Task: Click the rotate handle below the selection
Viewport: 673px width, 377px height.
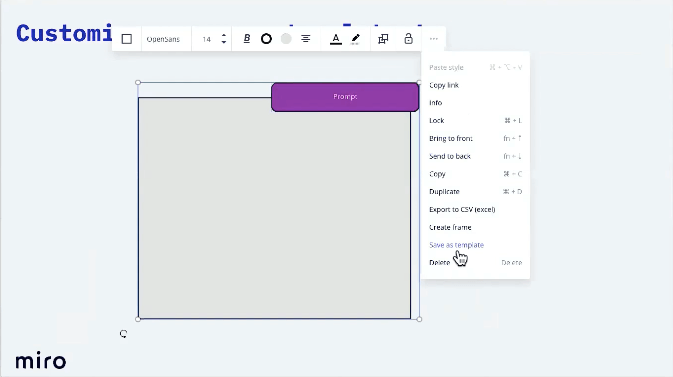Action: point(123,334)
